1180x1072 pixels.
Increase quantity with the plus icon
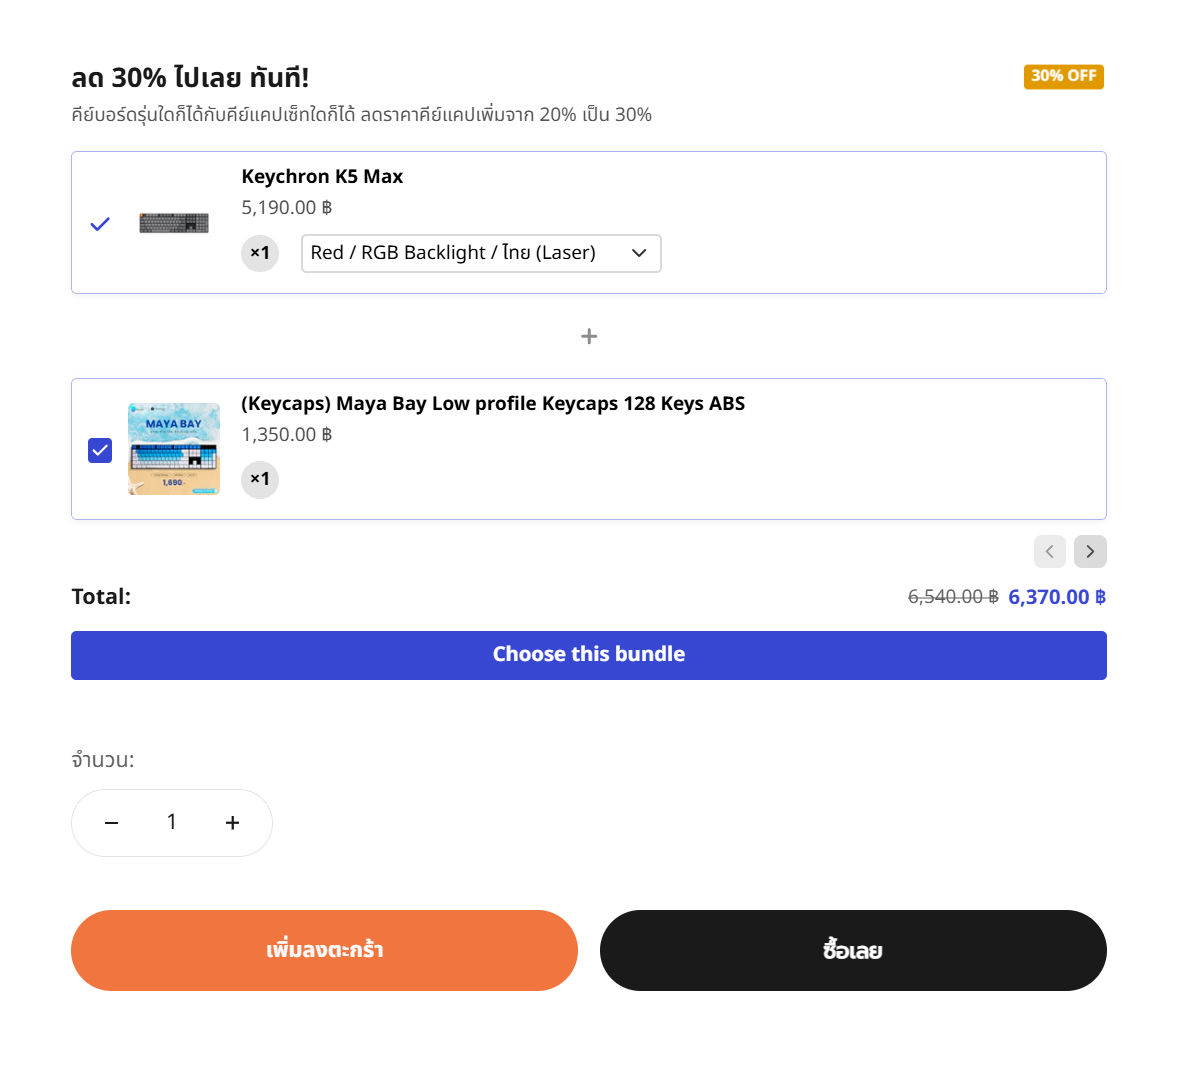pyautogui.click(x=232, y=822)
